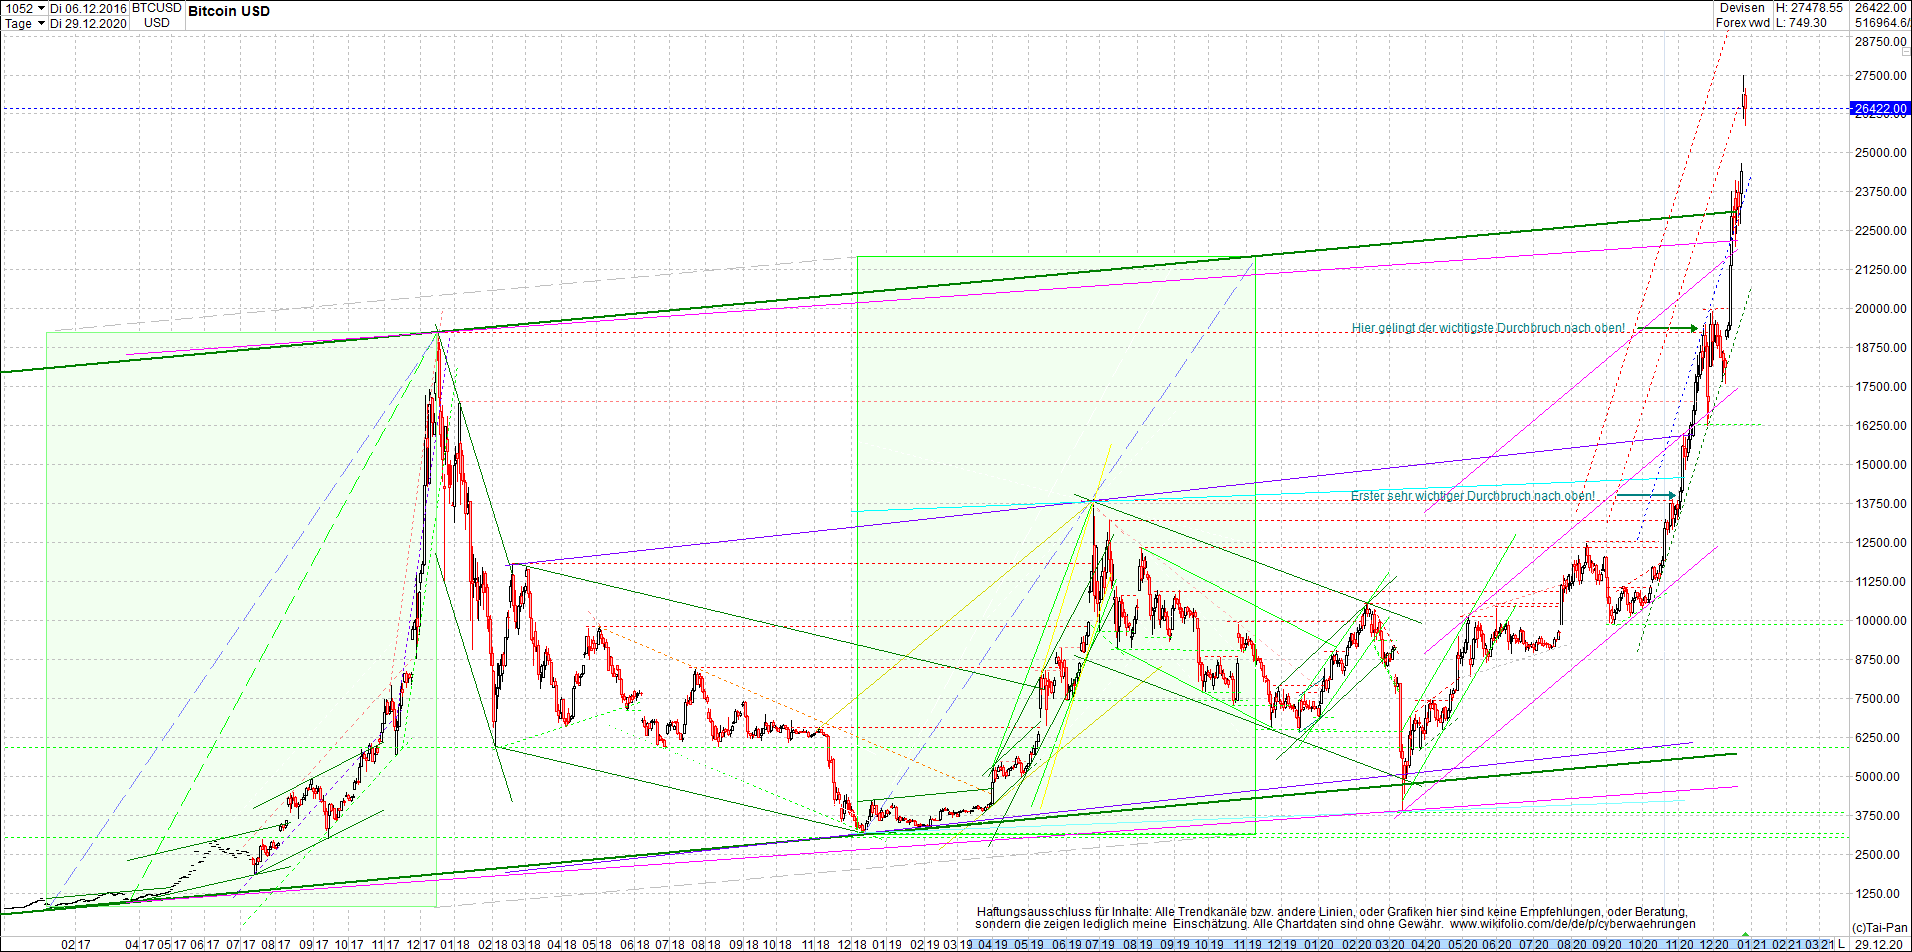Click the Forex vwd source label
1912x952 pixels.
click(1743, 23)
